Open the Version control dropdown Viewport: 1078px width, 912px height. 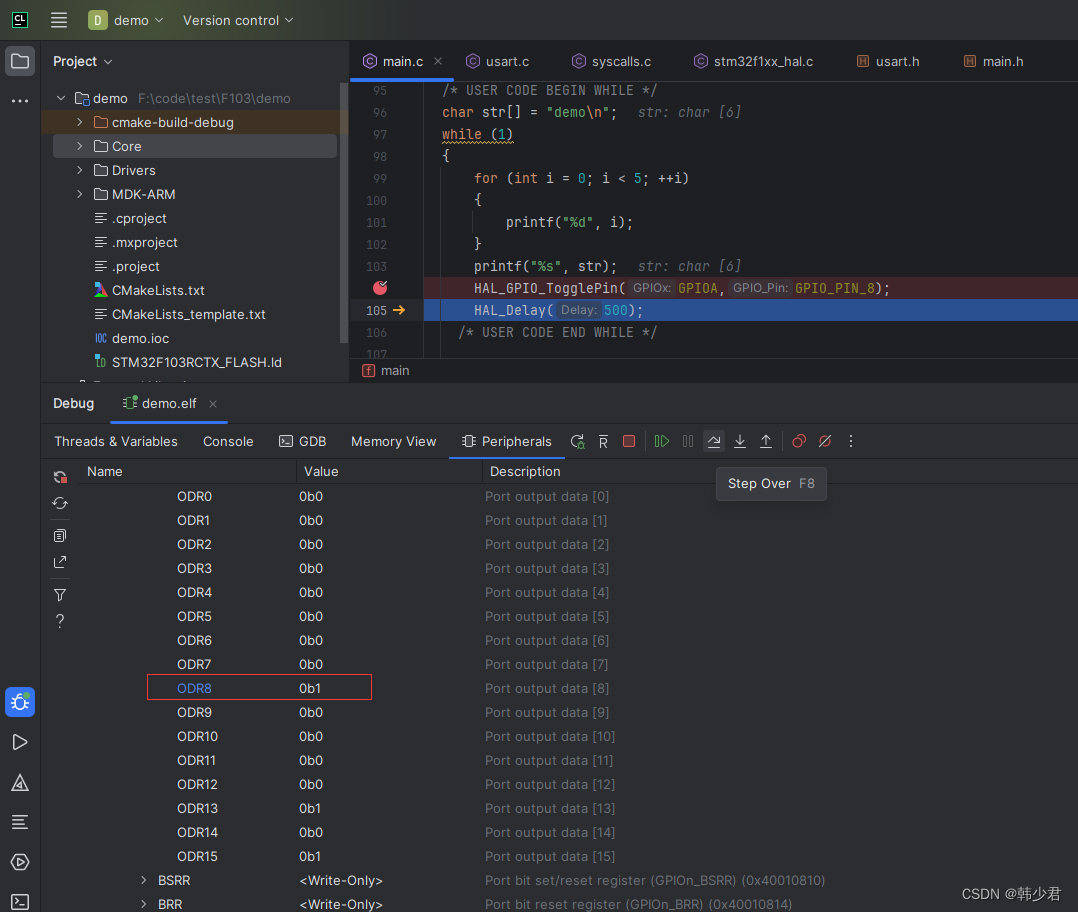tap(237, 20)
